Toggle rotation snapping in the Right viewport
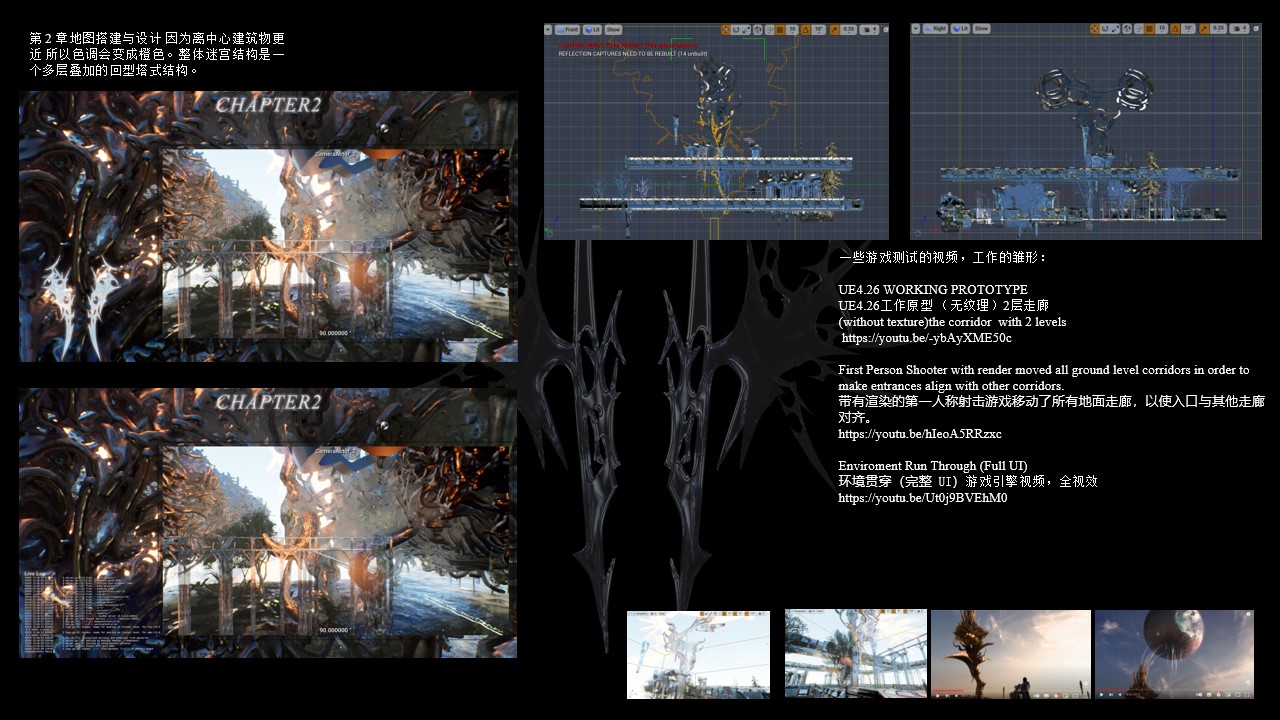The width and height of the screenshot is (1280, 720). click(1175, 29)
